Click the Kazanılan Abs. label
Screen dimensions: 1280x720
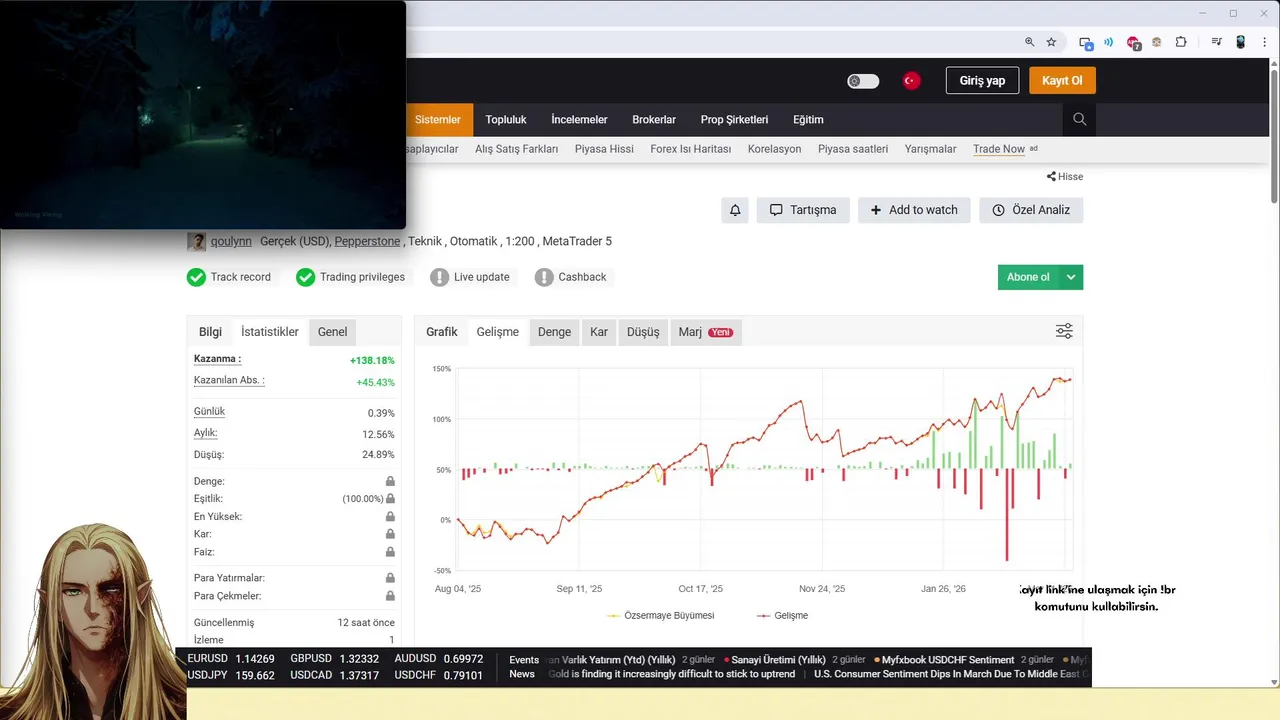coord(229,381)
